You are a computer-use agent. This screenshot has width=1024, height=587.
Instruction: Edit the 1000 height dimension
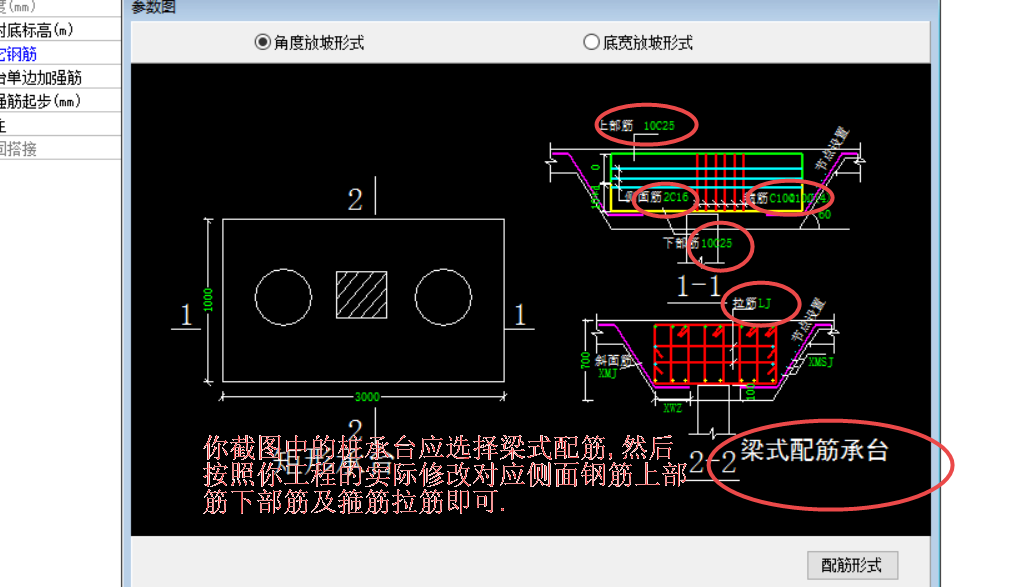[208, 300]
